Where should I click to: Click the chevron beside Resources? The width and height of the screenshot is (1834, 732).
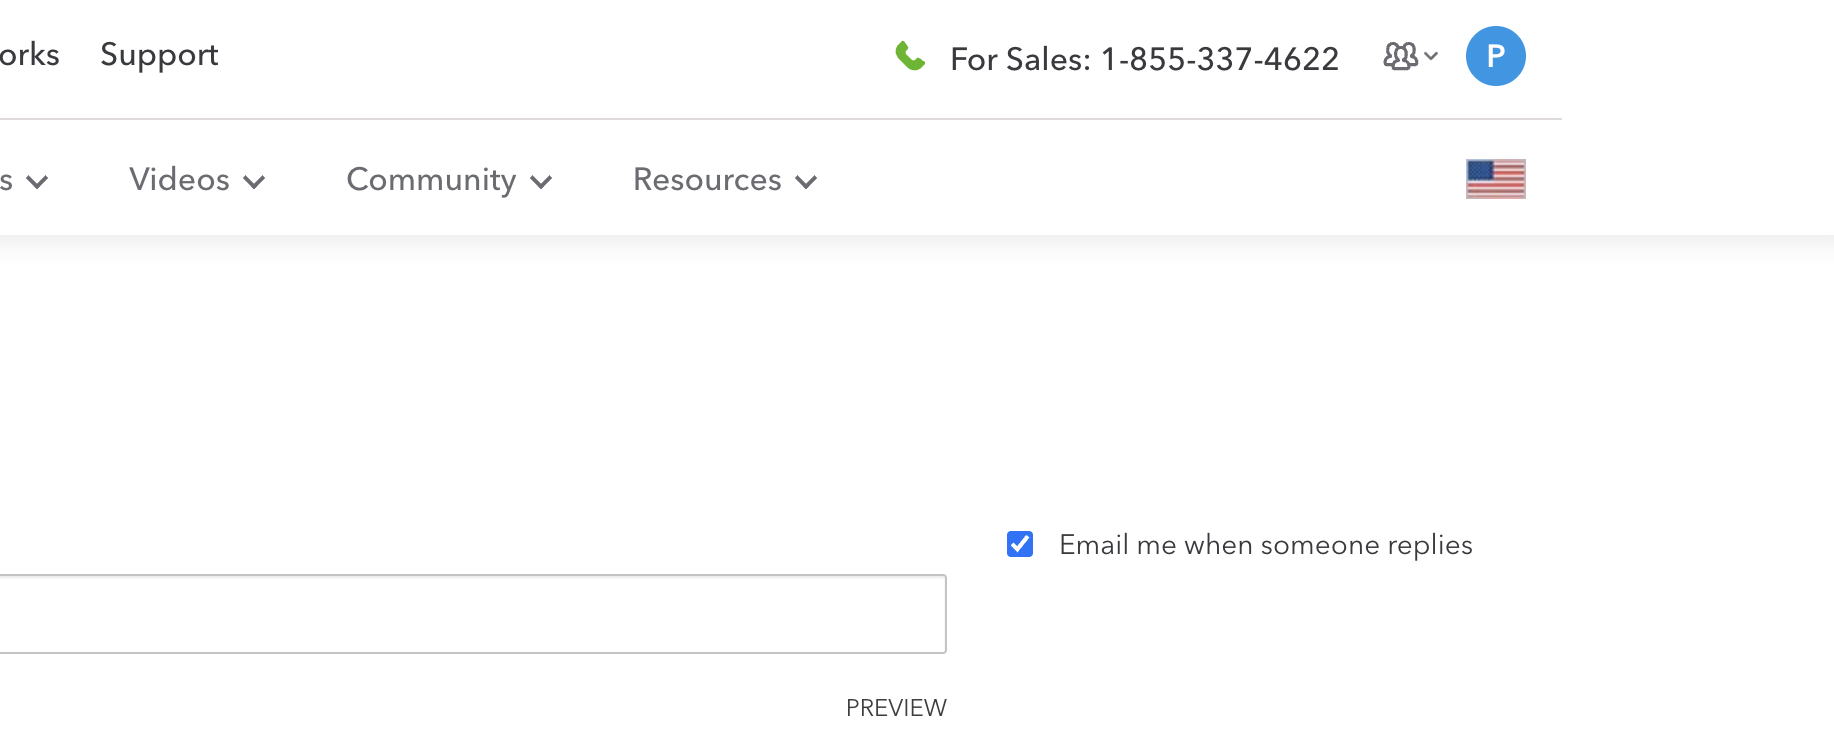point(806,182)
